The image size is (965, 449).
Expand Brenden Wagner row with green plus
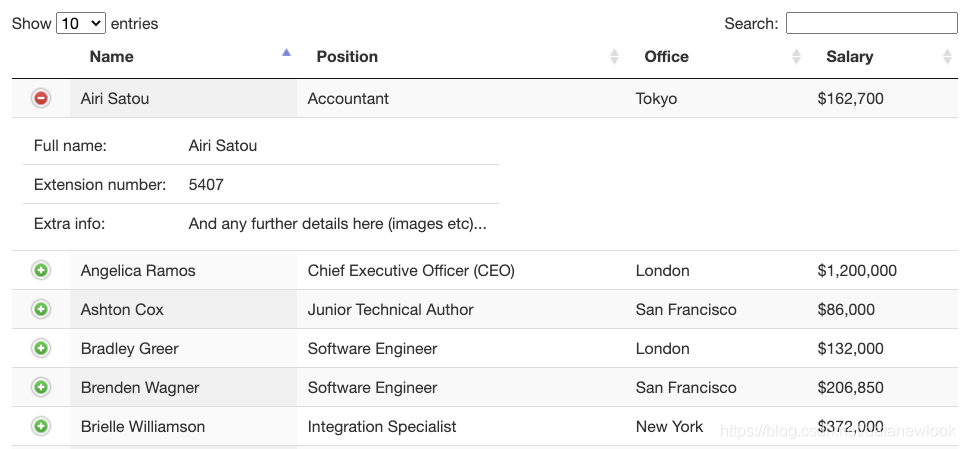coord(41,387)
